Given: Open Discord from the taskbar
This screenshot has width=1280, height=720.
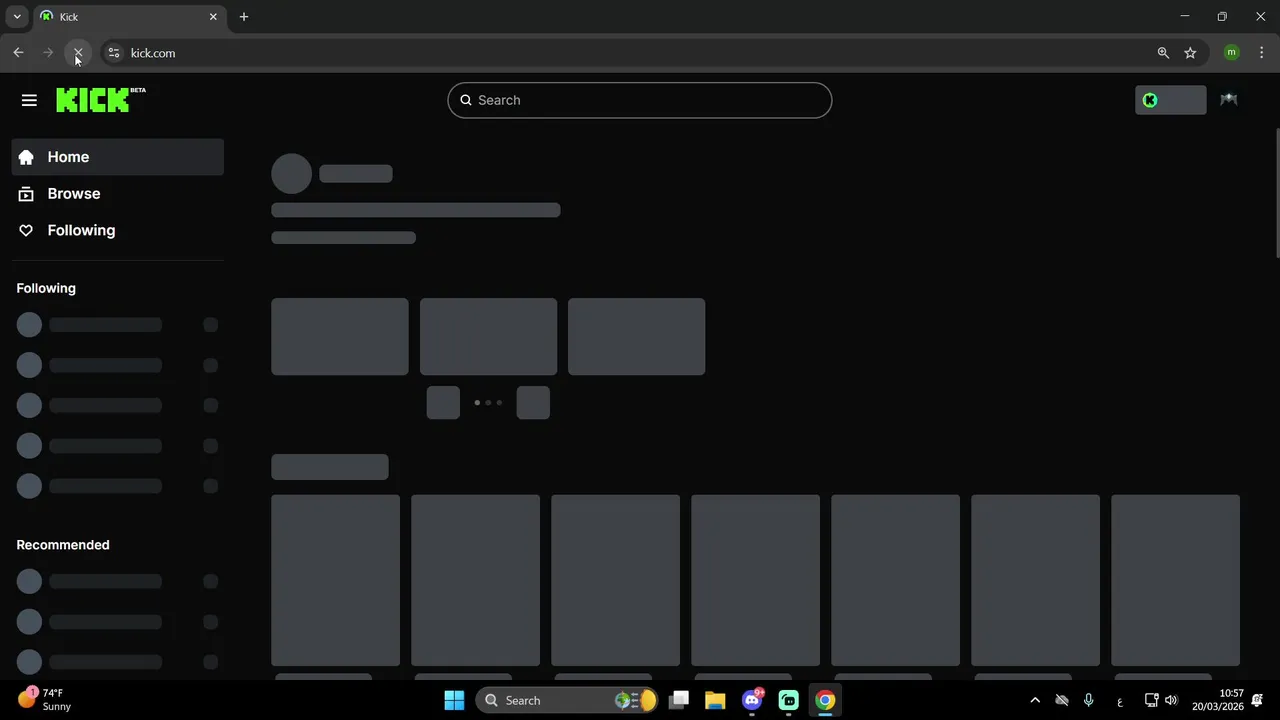Looking at the screenshot, I should click(x=752, y=700).
